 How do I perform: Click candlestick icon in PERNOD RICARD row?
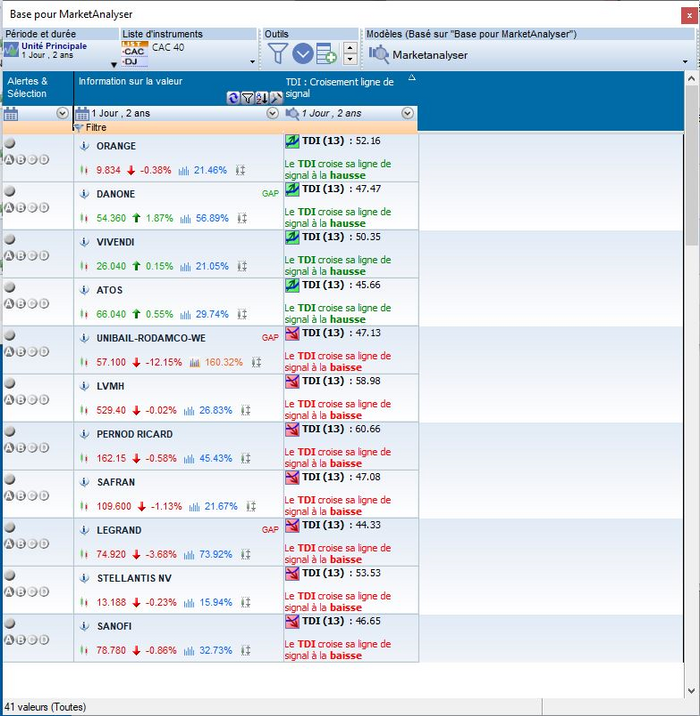click(84, 458)
